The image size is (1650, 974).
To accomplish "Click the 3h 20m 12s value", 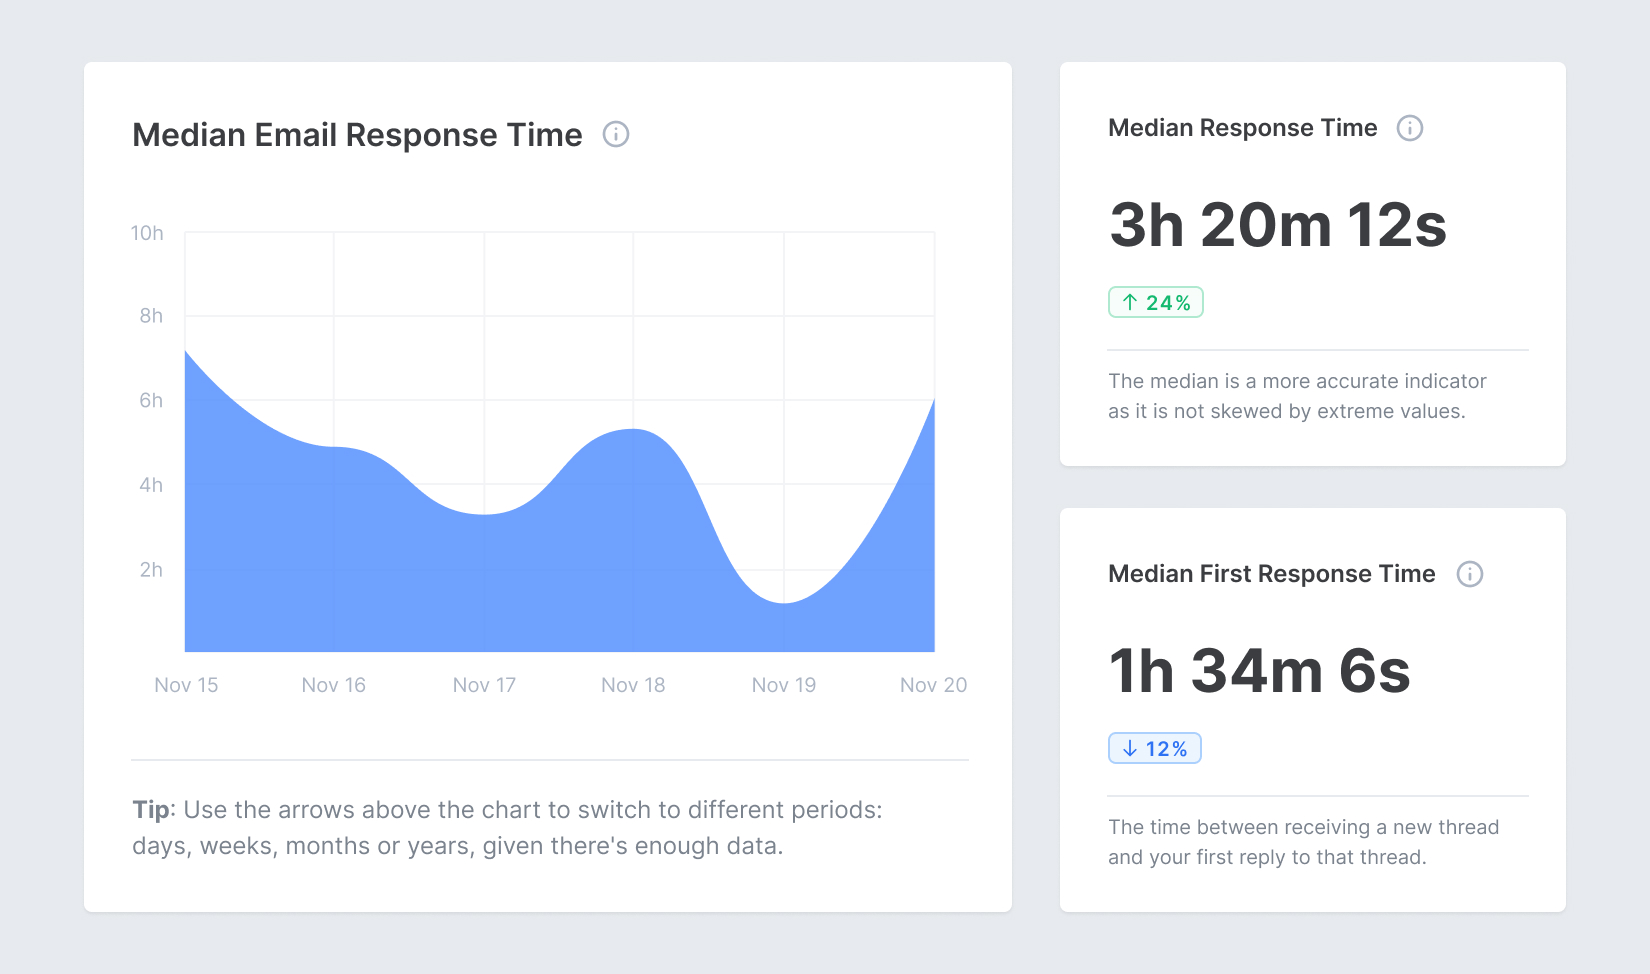I will [x=1277, y=227].
